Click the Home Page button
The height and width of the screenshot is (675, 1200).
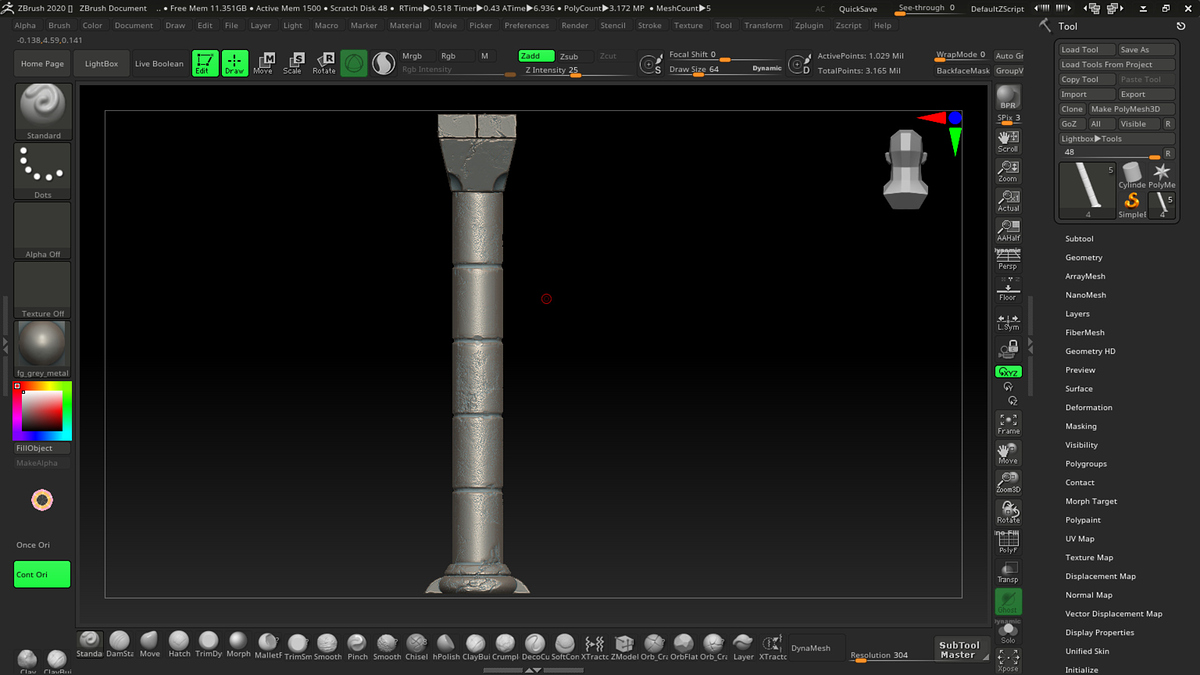(42, 64)
